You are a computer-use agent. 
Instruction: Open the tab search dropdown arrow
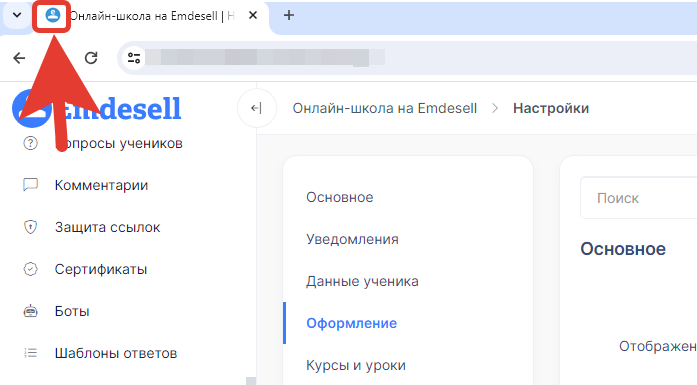click(17, 16)
